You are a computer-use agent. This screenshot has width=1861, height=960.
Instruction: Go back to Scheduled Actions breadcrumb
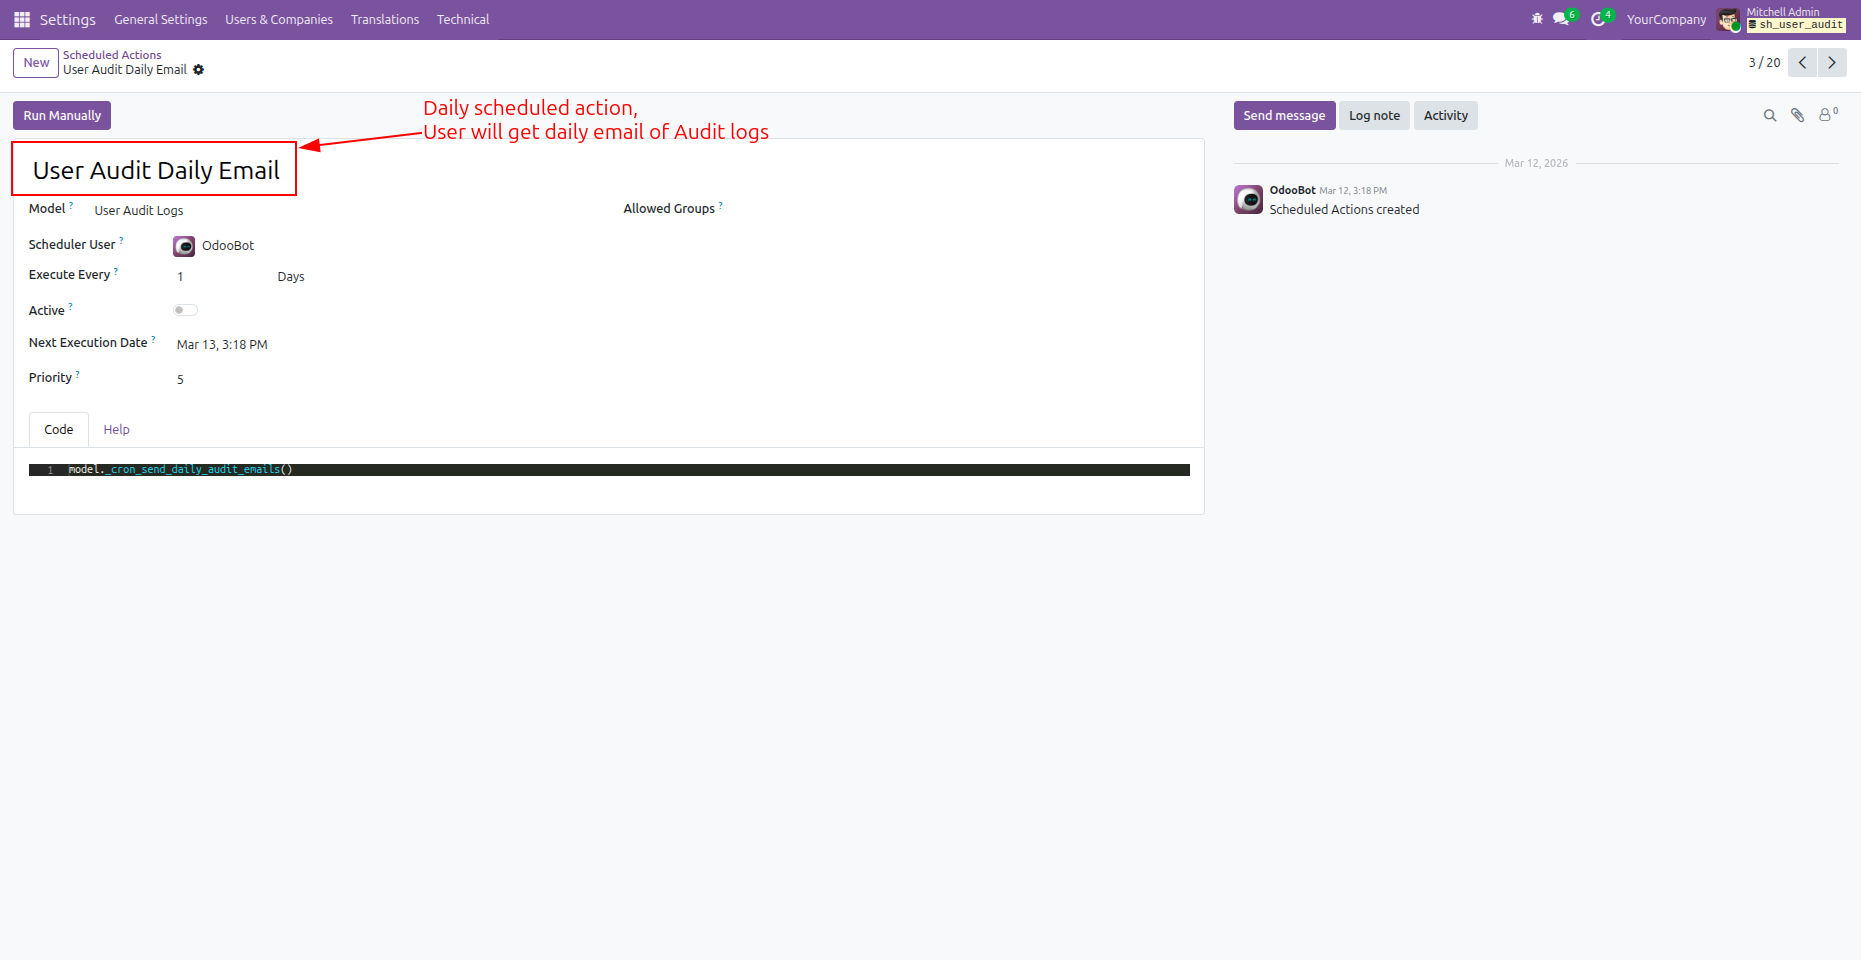112,55
